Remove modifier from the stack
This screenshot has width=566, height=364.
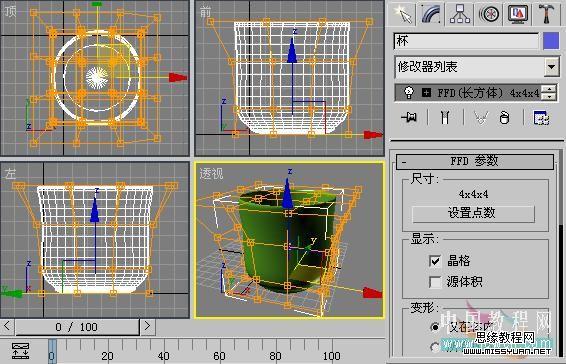(x=504, y=118)
